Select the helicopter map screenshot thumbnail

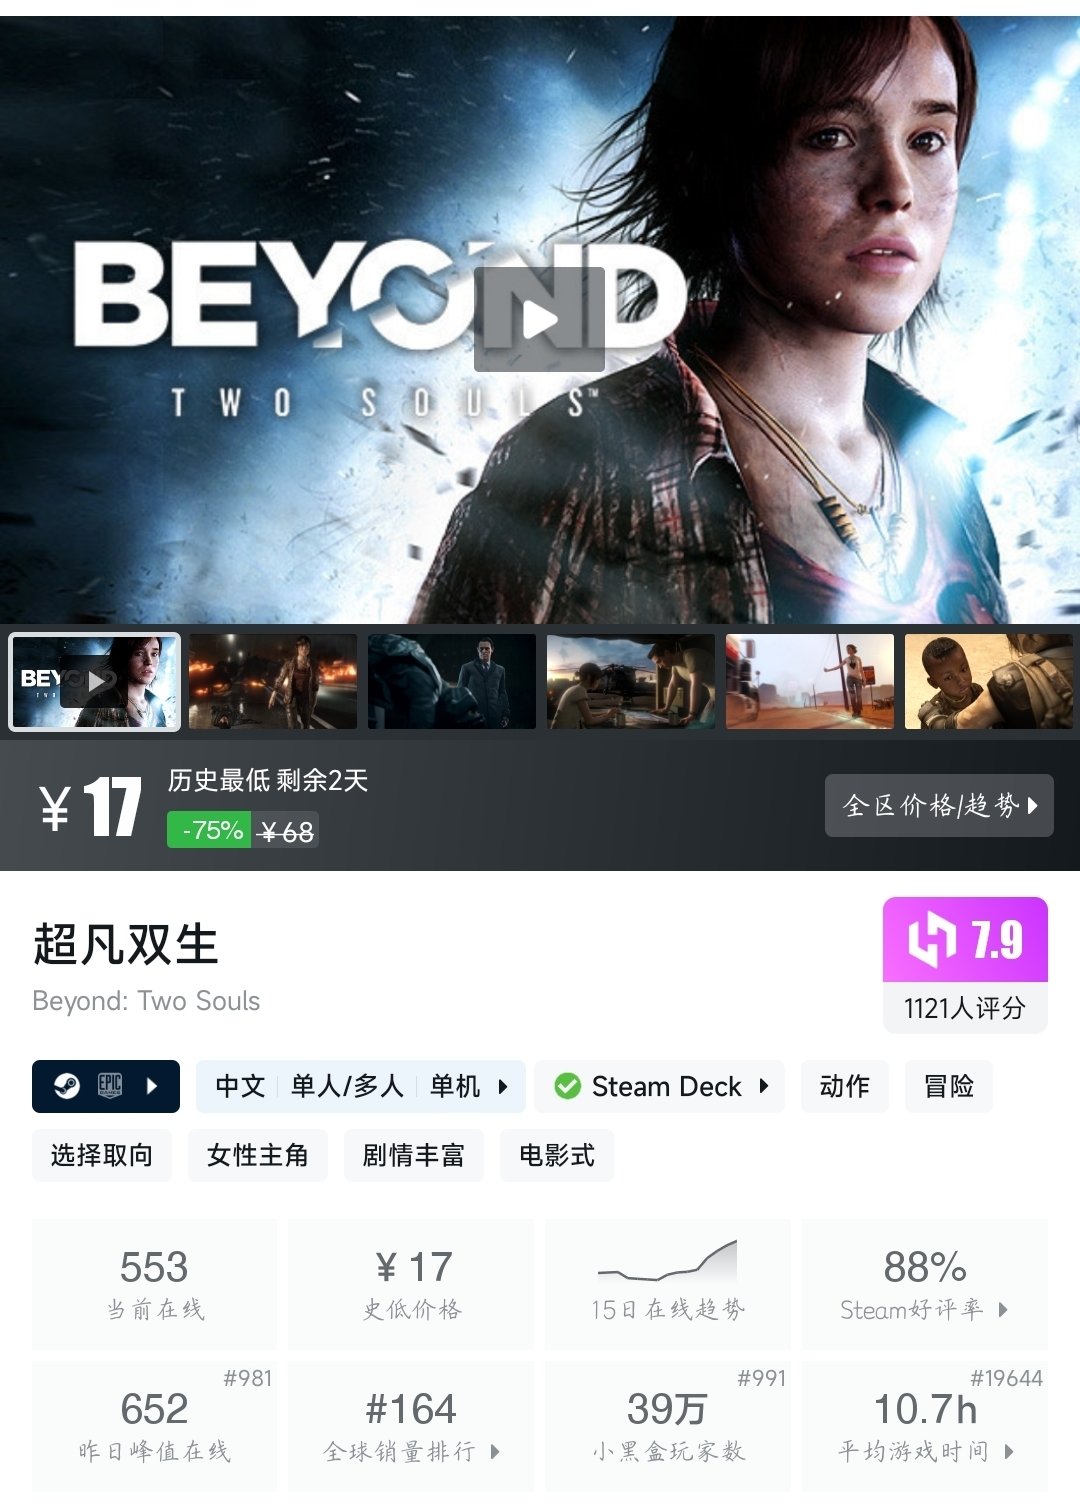tap(631, 681)
